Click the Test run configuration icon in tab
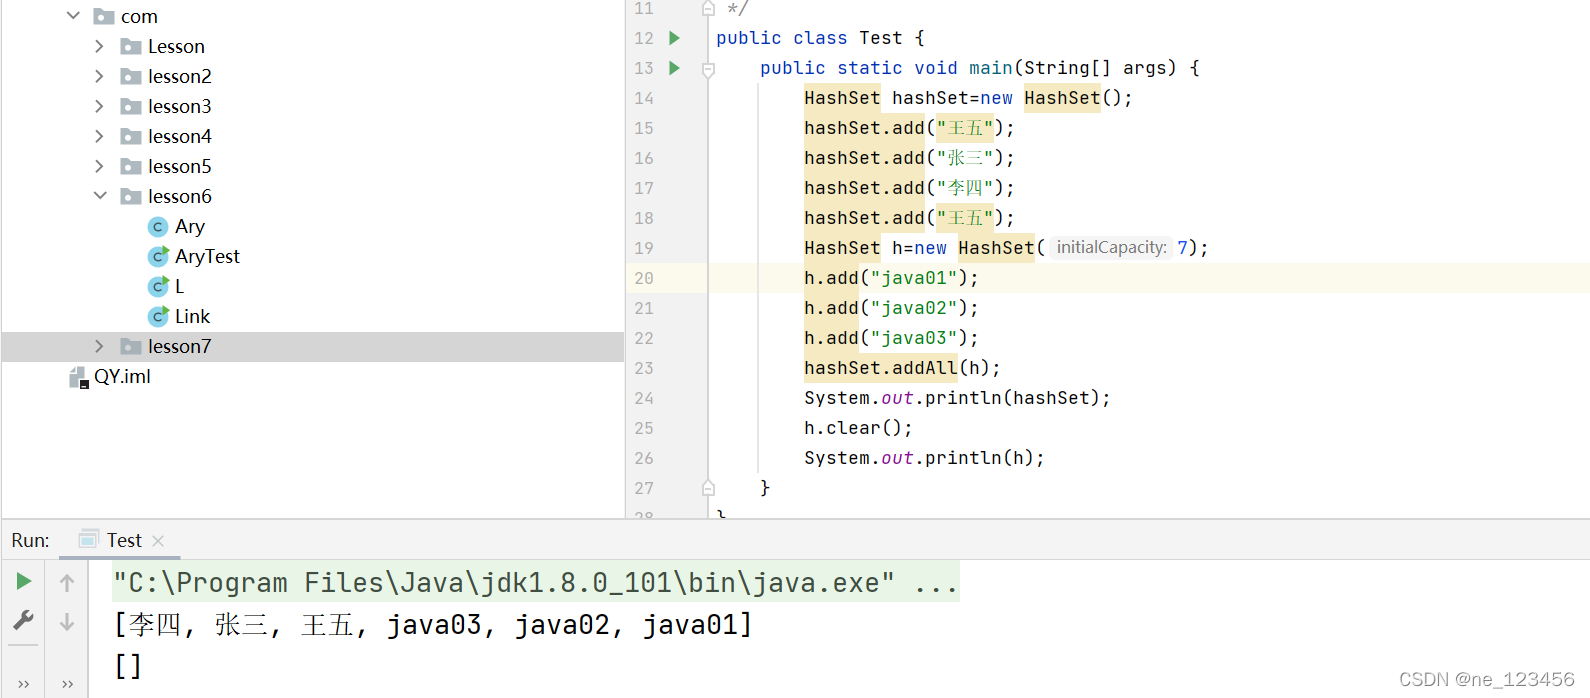 88,540
